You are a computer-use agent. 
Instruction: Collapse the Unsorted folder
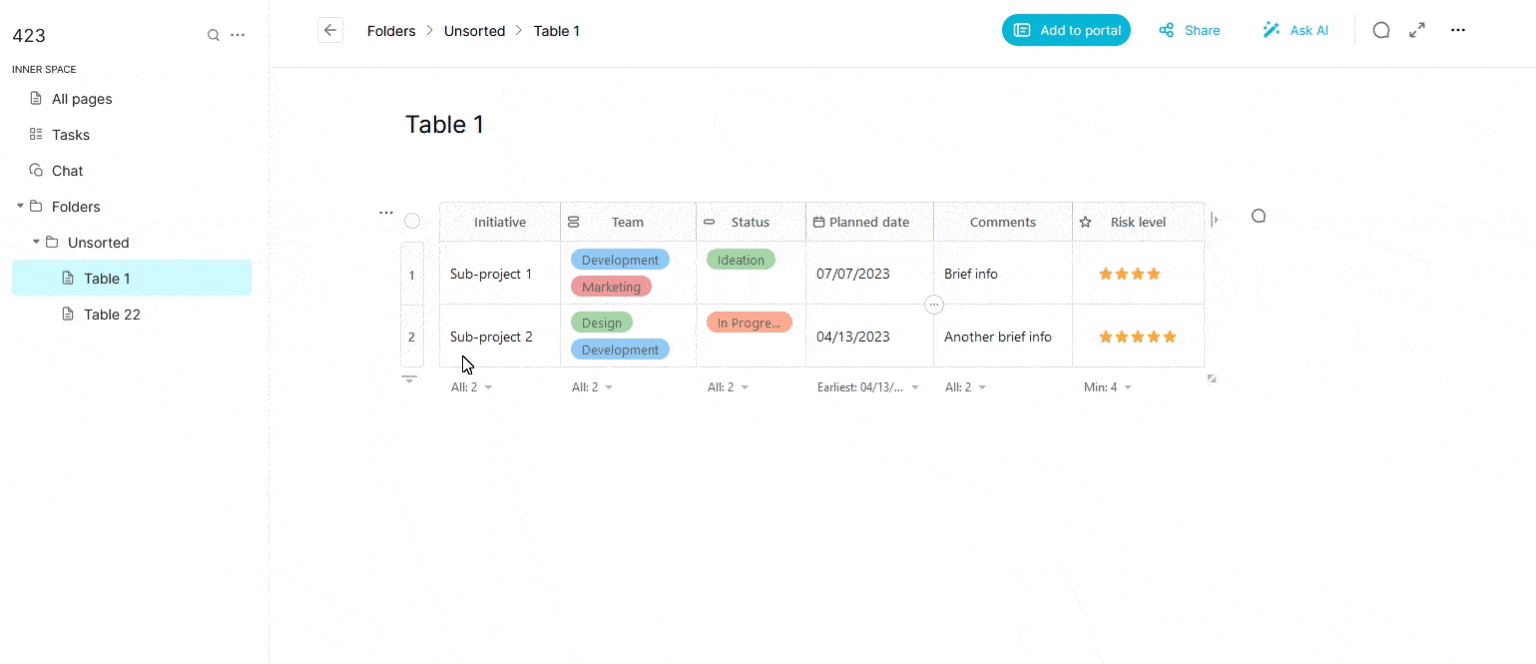36,242
